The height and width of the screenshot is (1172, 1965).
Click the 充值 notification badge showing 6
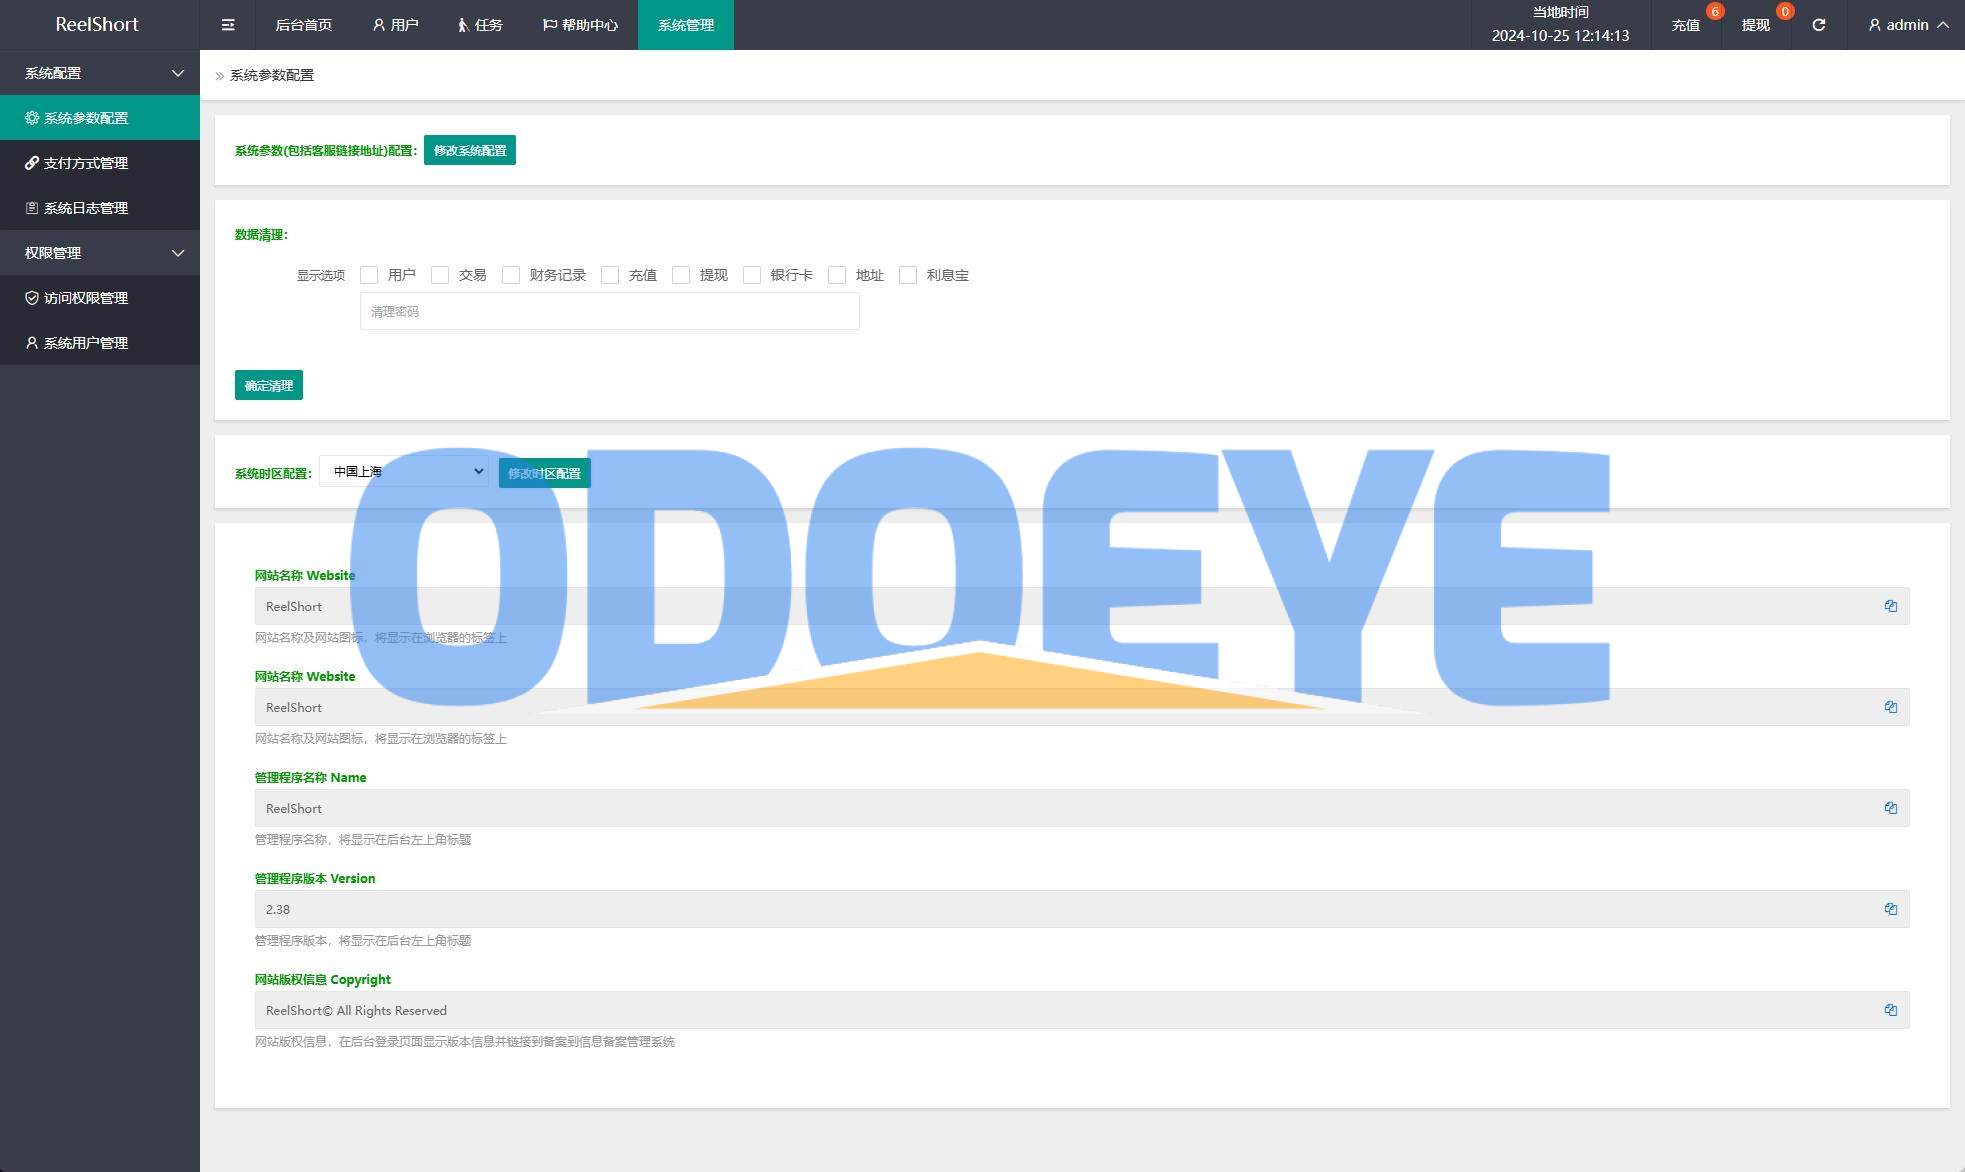1715,12
